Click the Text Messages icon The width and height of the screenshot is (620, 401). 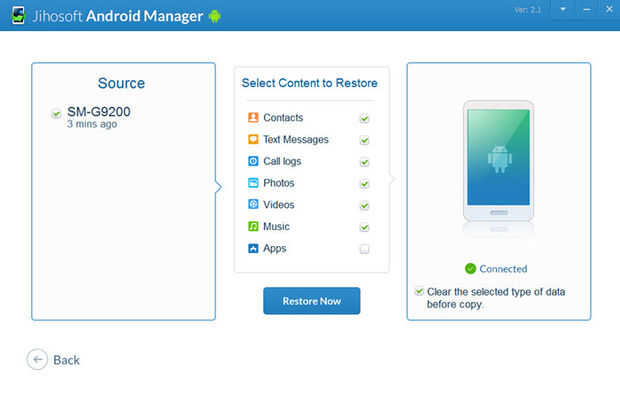tap(253, 139)
